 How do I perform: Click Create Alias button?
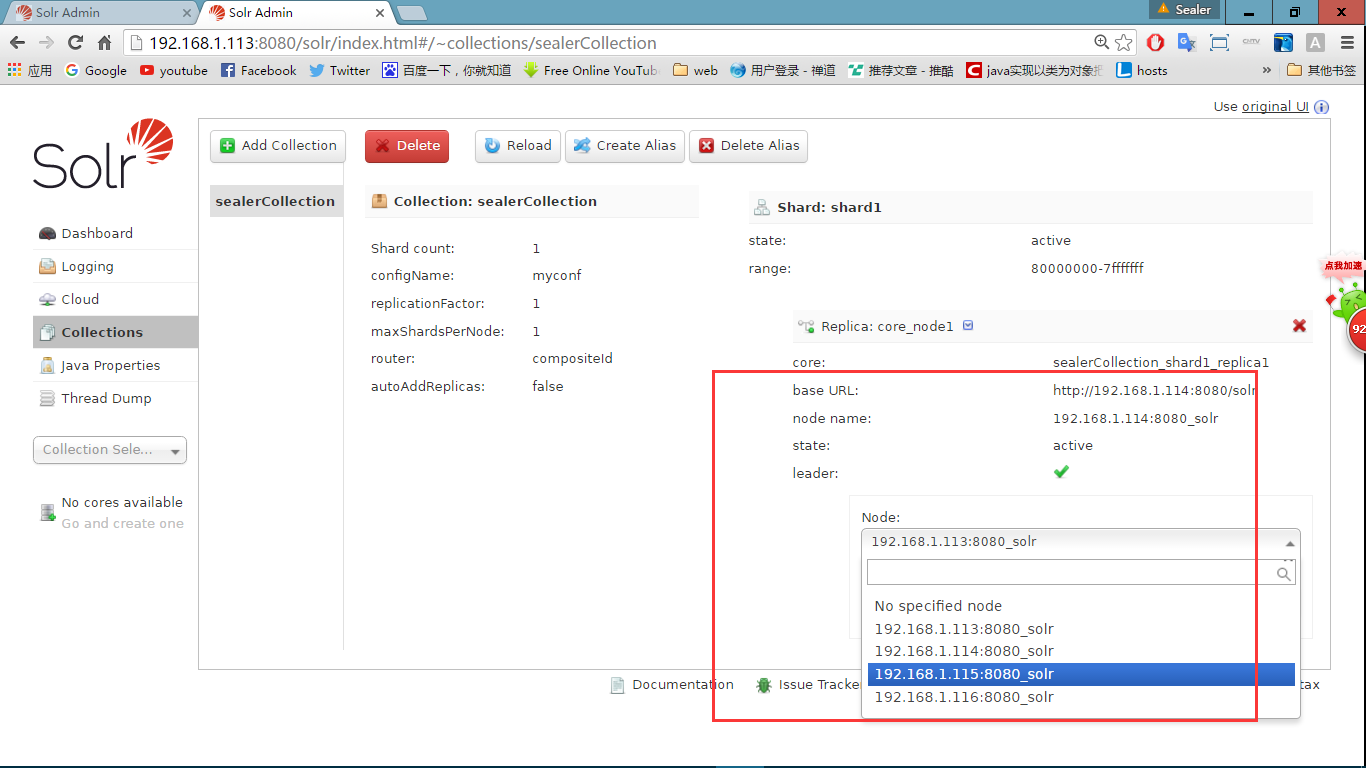click(625, 146)
